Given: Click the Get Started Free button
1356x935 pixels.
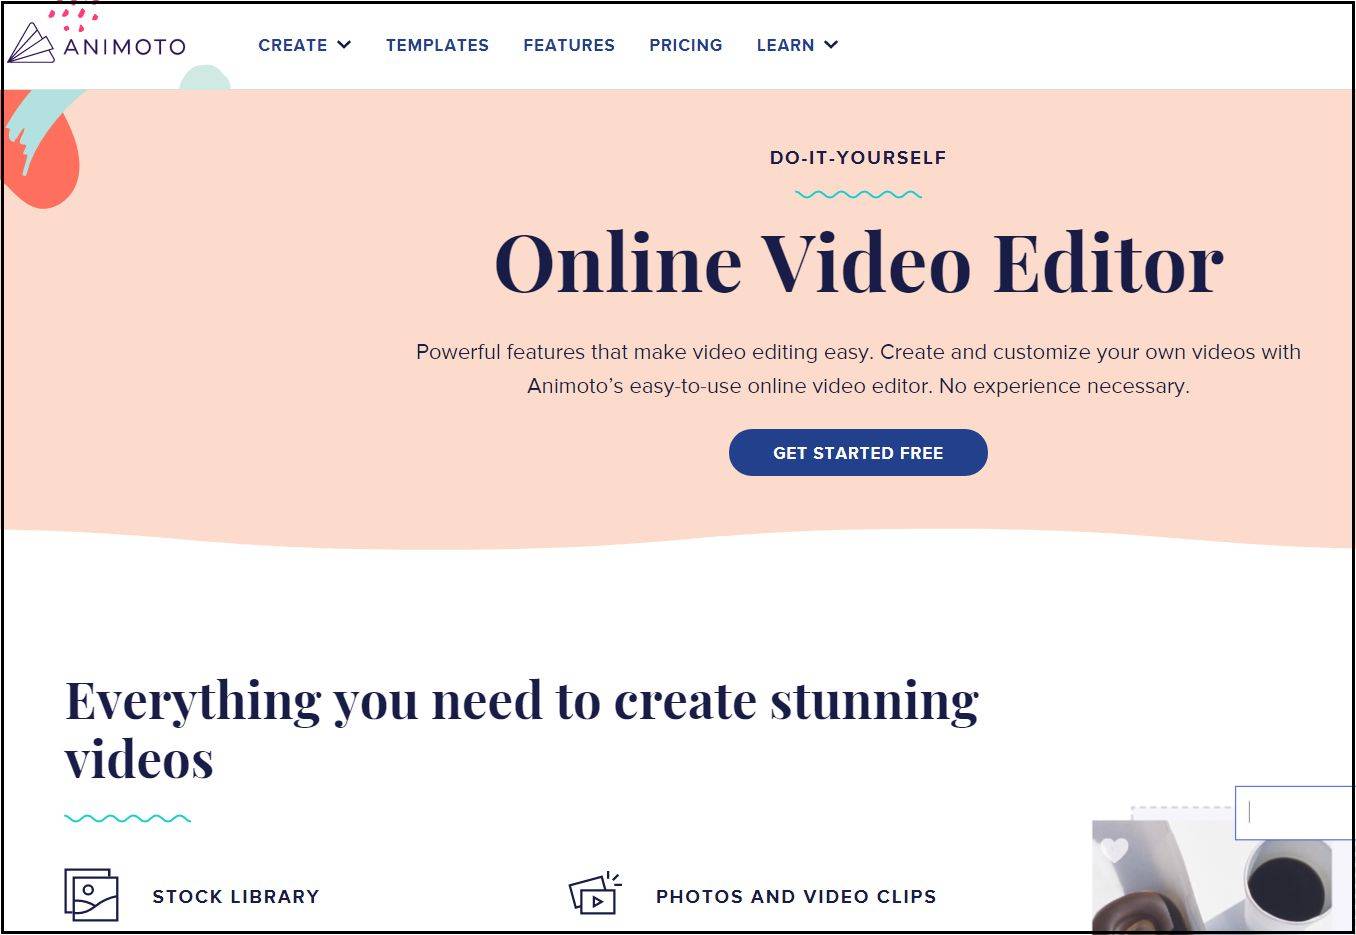Looking at the screenshot, I should [858, 453].
